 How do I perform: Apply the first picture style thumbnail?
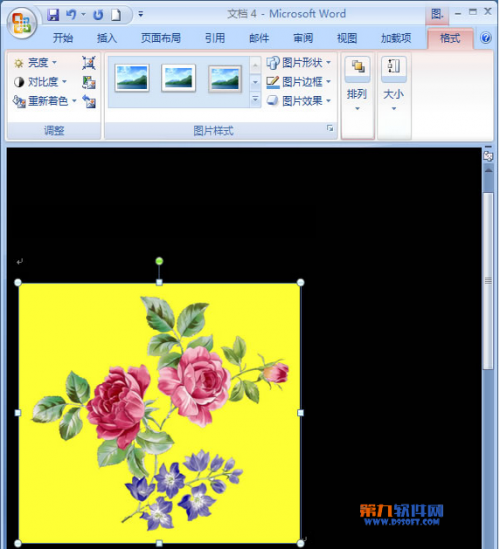[132, 78]
